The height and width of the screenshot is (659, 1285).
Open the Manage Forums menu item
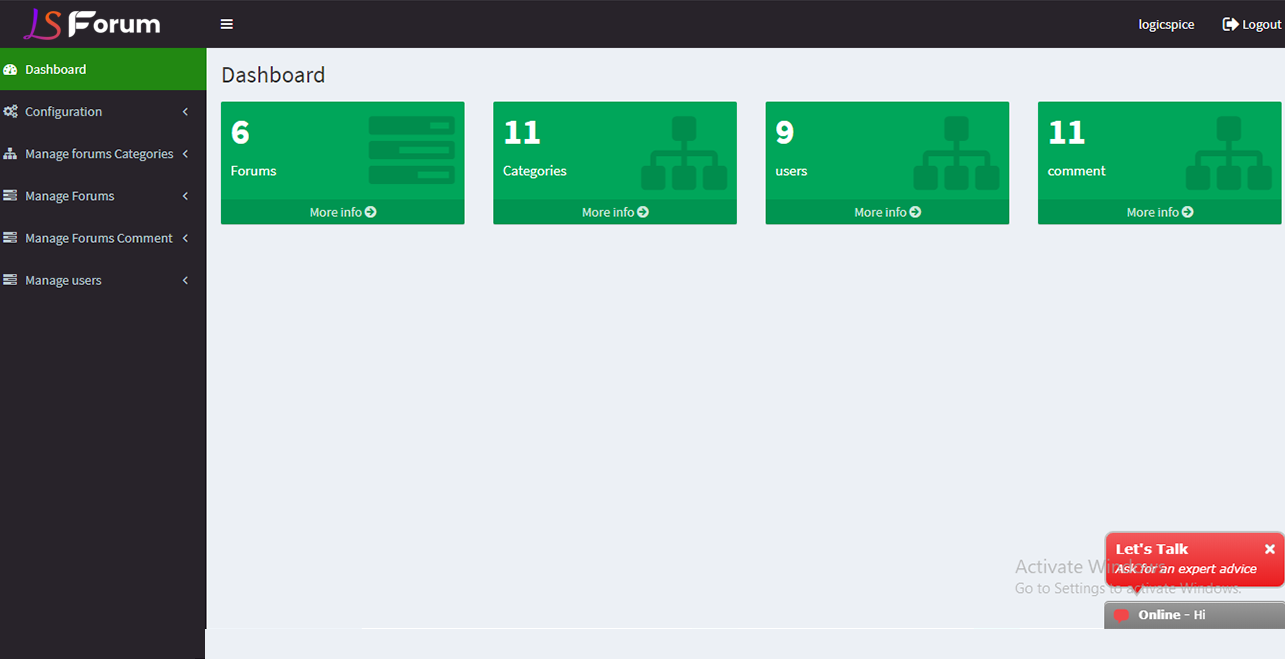click(x=103, y=195)
